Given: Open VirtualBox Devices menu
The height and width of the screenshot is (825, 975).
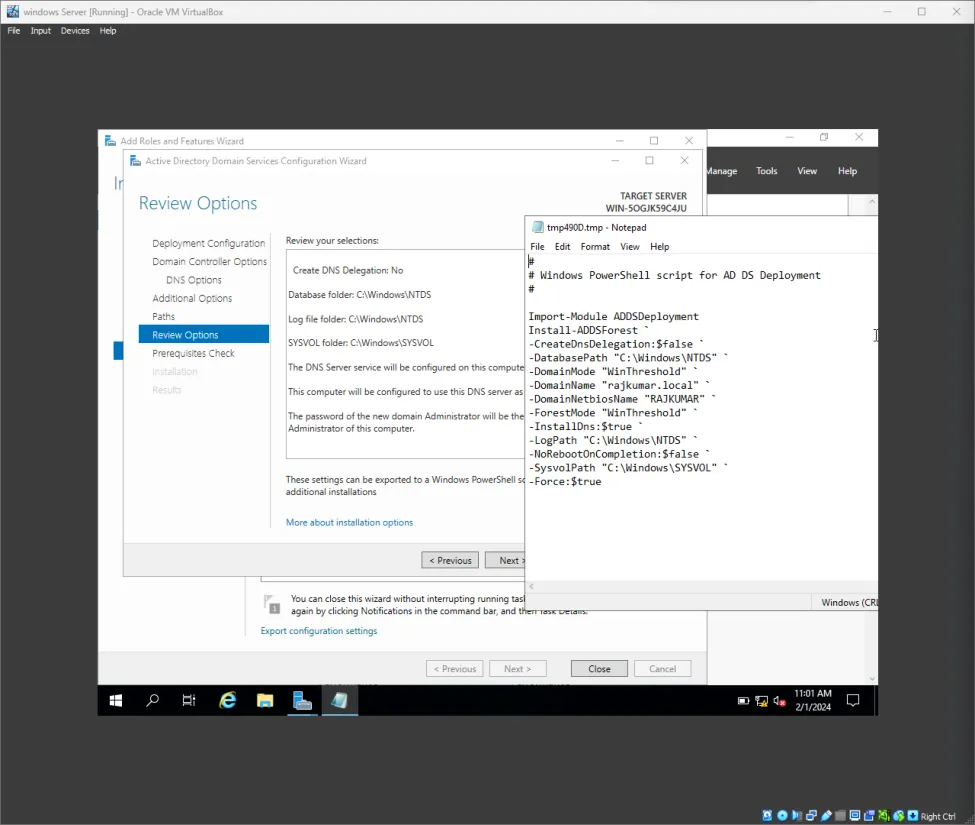Looking at the screenshot, I should pyautogui.click(x=75, y=30).
